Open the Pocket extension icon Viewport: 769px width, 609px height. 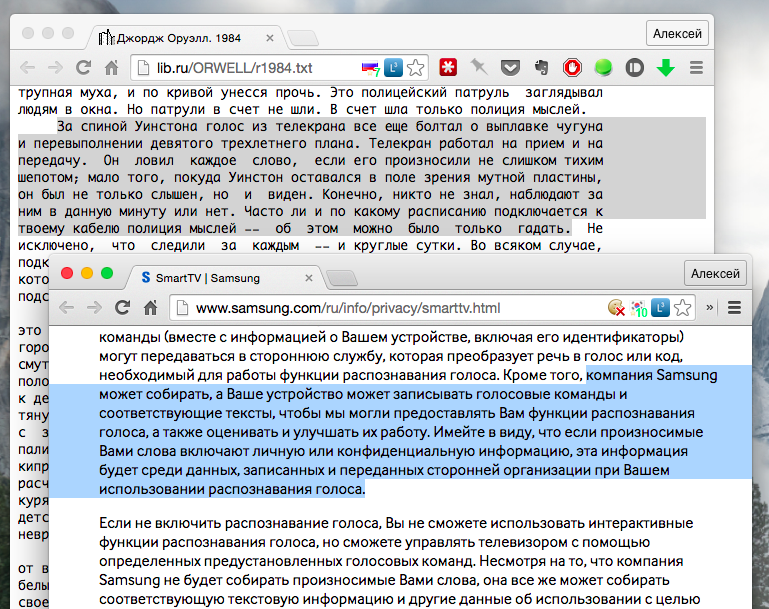[x=510, y=67]
